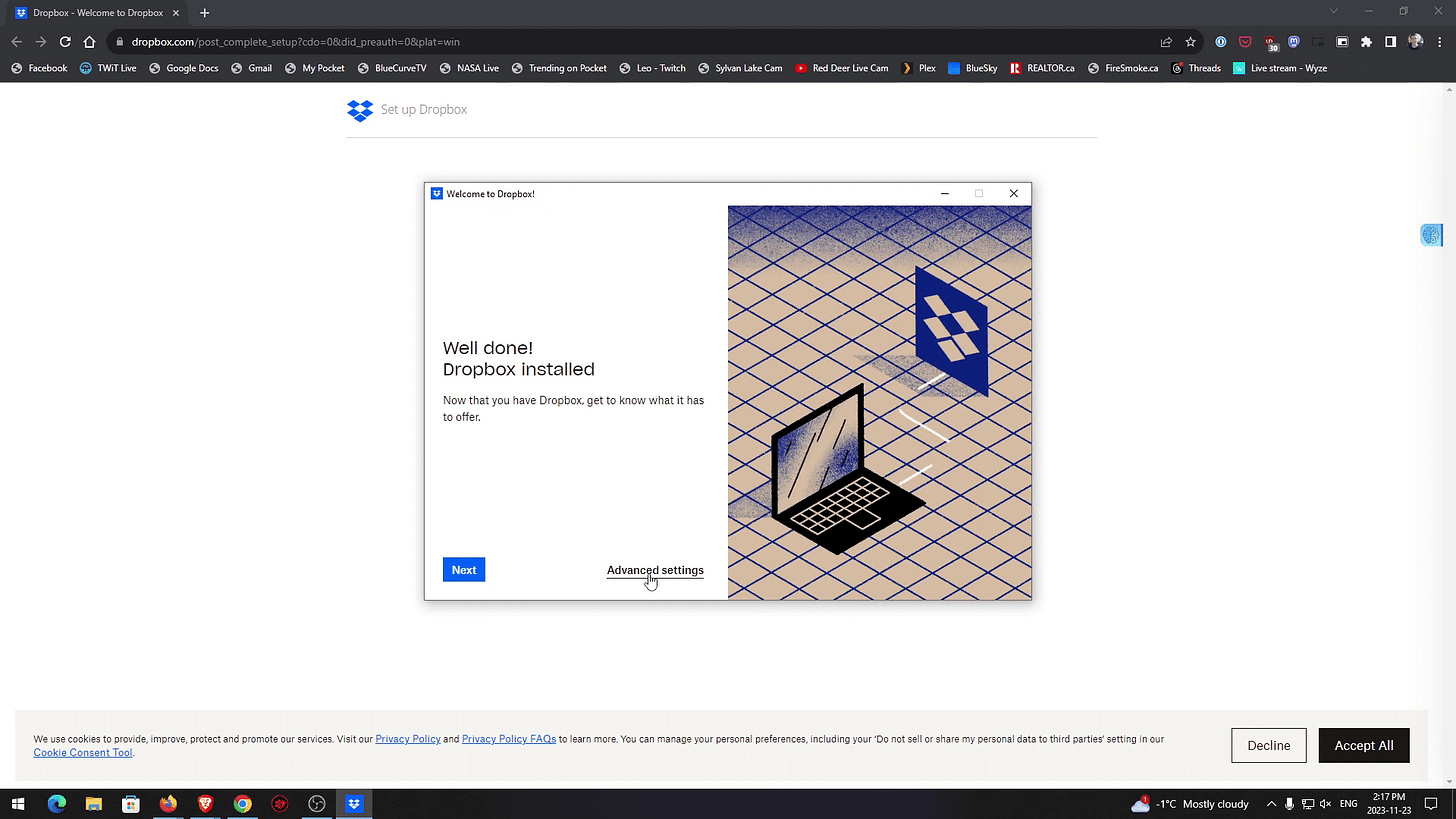Image resolution: width=1456 pixels, height=819 pixels.
Task: Go to the Chrome home page button
Action: 89,42
